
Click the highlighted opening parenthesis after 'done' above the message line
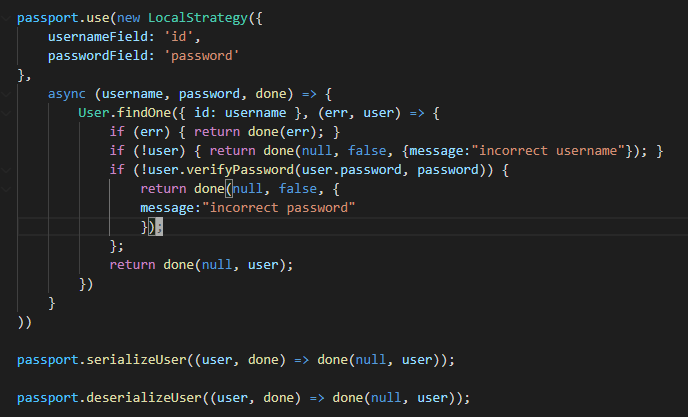[x=229, y=189]
